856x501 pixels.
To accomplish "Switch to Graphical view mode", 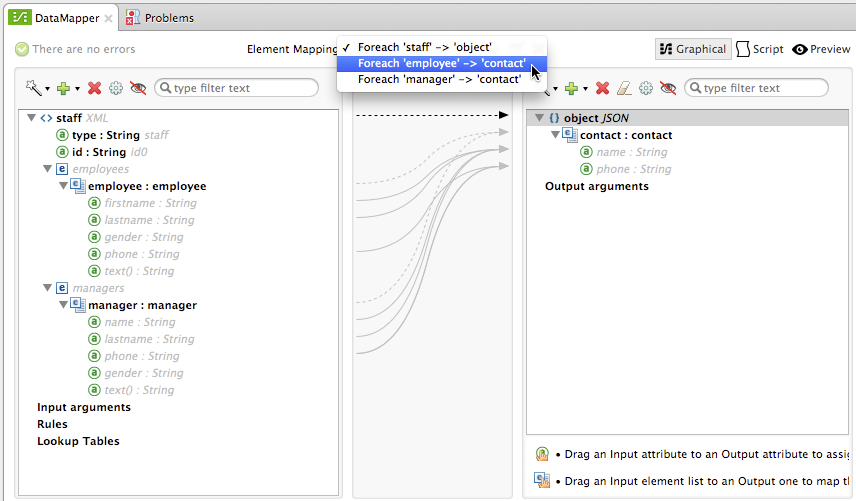I will 692,49.
